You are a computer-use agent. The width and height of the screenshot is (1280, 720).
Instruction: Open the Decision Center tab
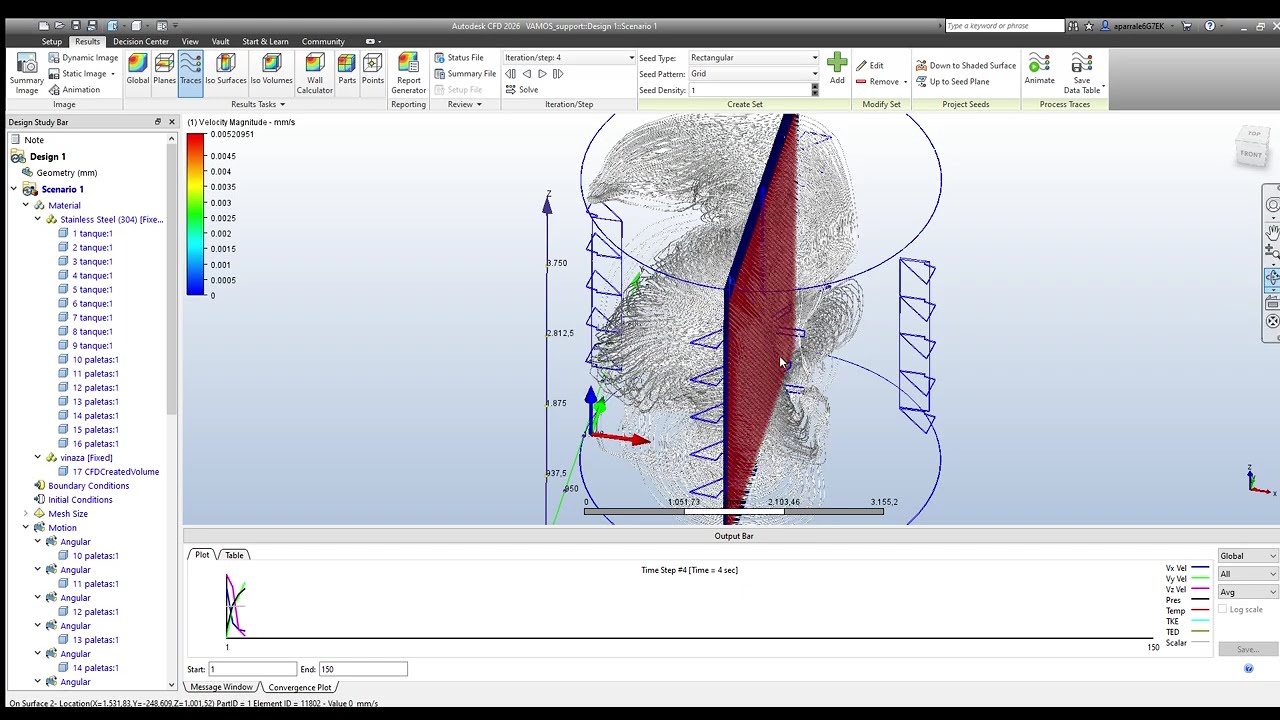tap(141, 41)
